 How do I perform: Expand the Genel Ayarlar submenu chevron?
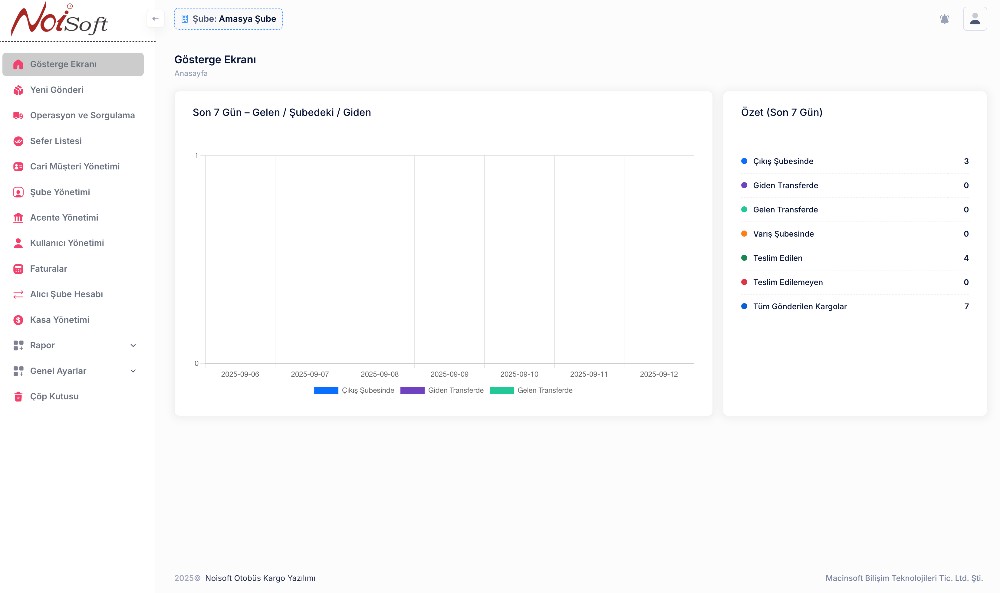coord(133,371)
